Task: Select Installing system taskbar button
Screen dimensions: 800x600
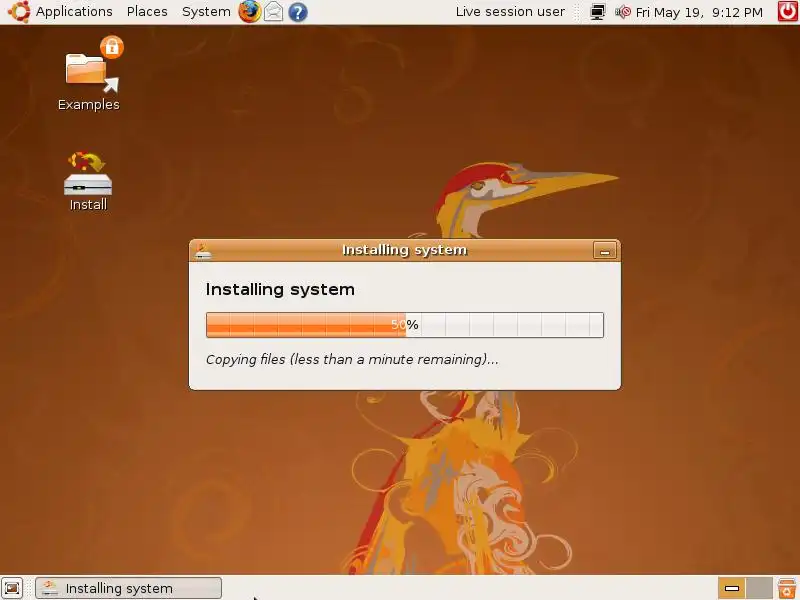Action: (x=129, y=588)
